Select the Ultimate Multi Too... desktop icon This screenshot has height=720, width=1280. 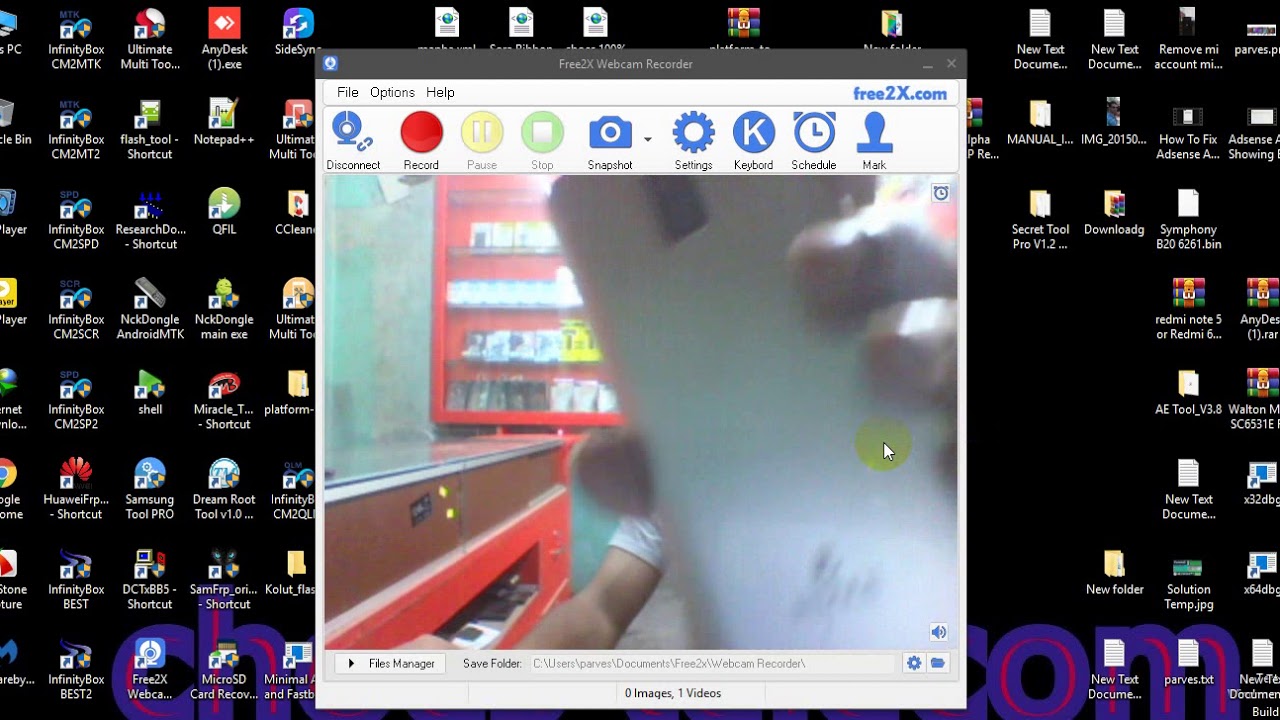point(150,40)
